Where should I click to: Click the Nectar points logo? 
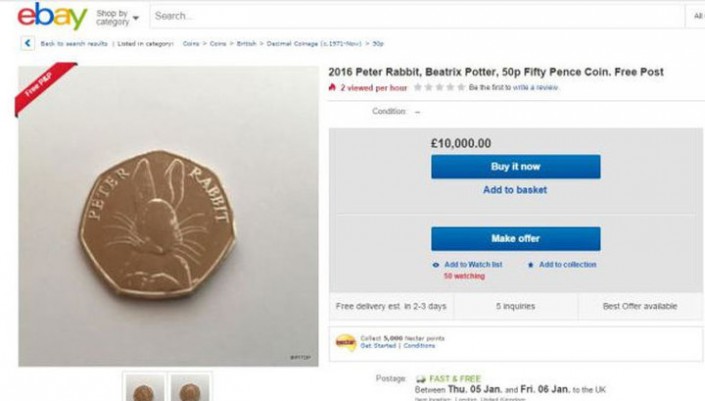pos(345,342)
